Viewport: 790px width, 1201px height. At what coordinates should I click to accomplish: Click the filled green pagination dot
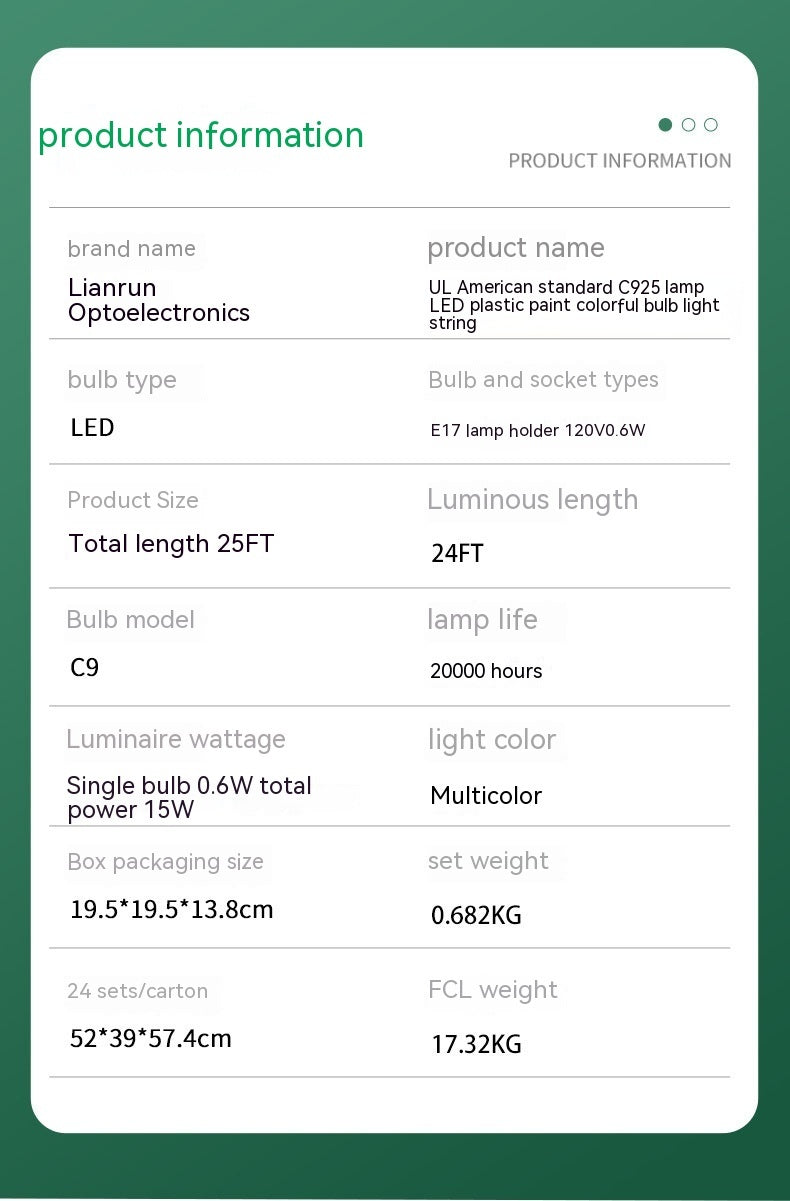(x=665, y=125)
